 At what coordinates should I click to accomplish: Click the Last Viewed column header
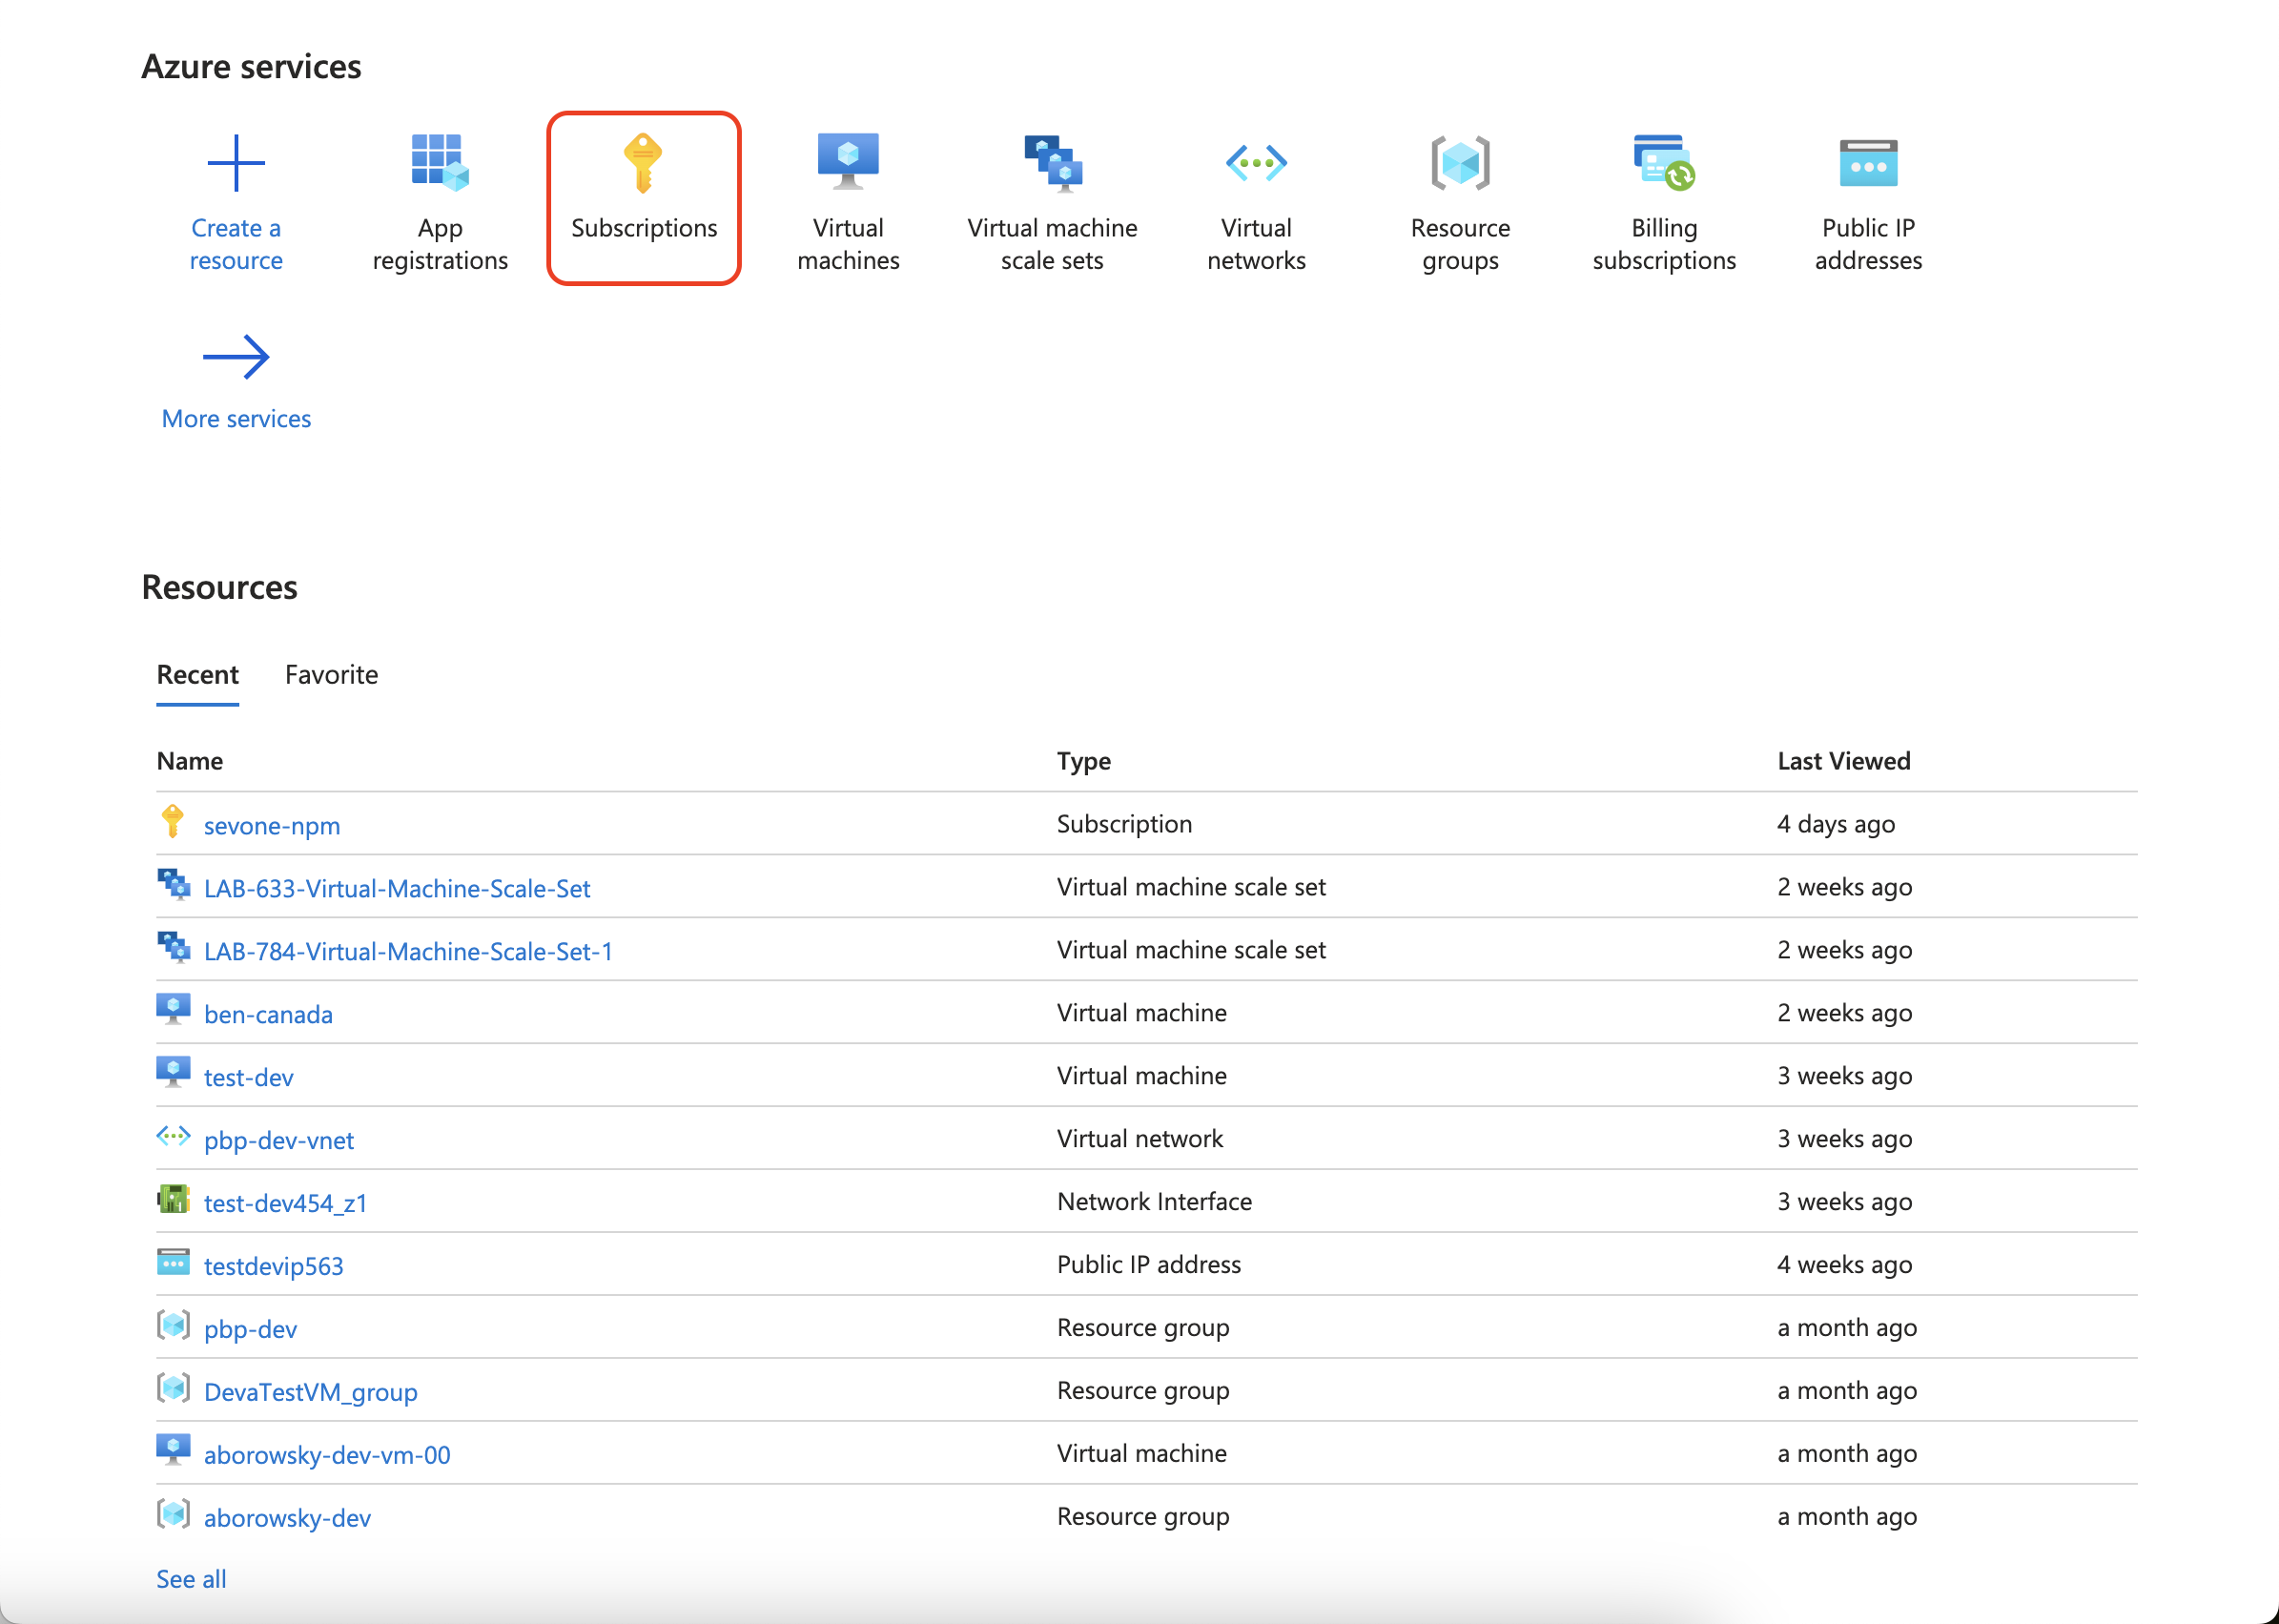(1844, 762)
